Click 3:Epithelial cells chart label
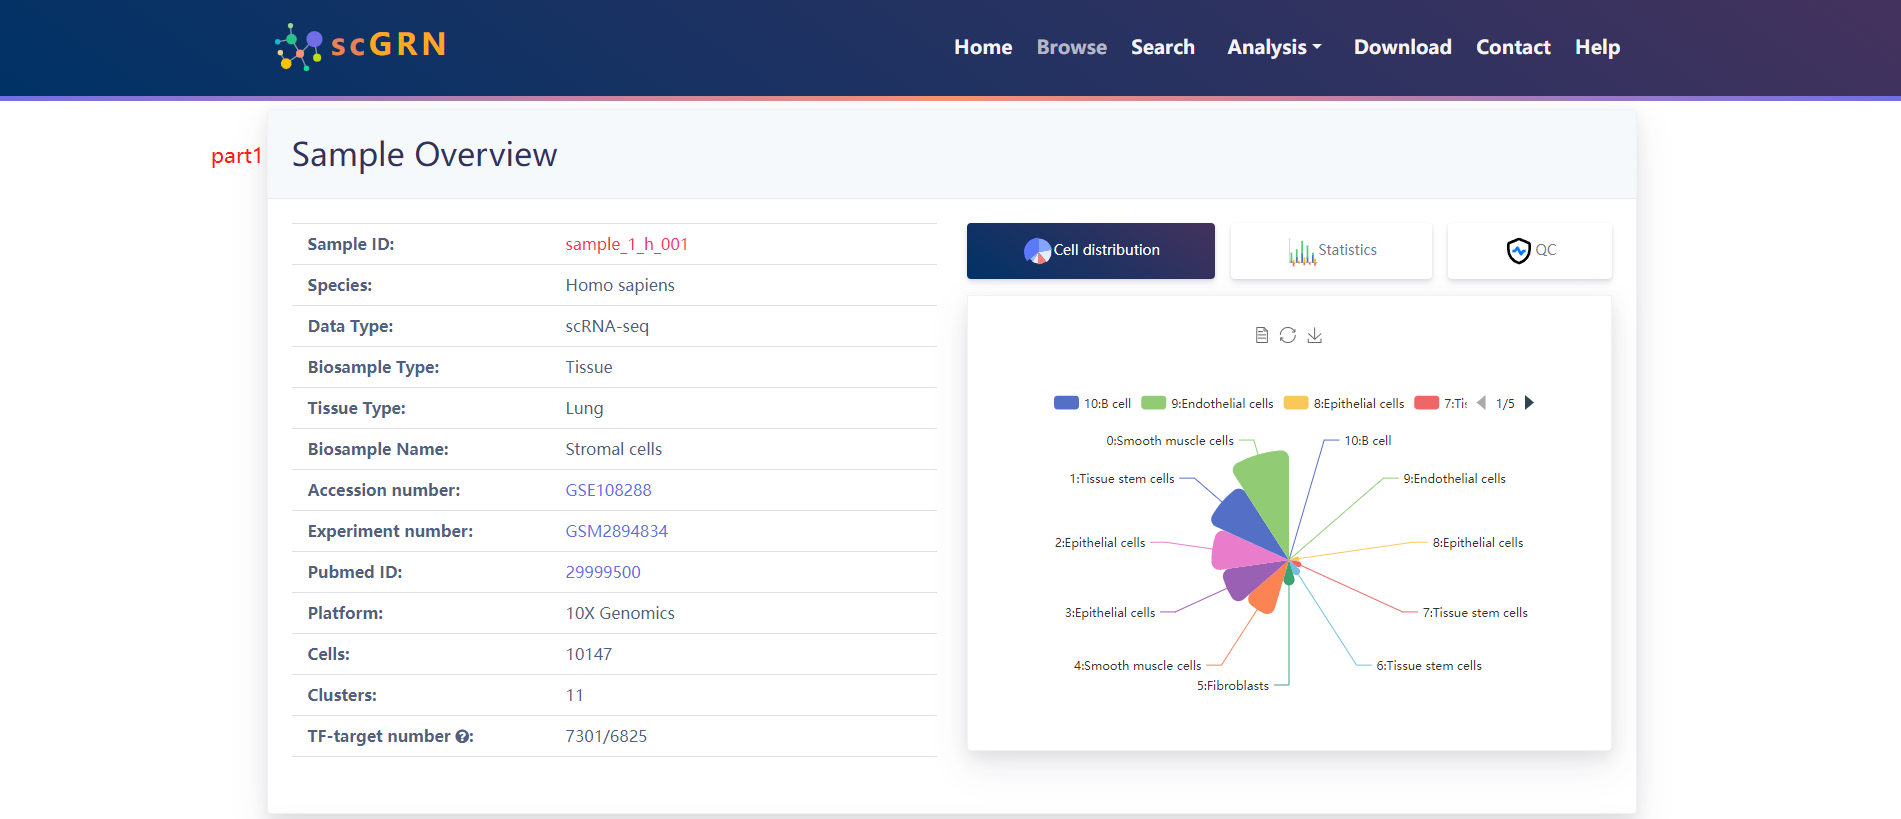 click(x=1110, y=613)
